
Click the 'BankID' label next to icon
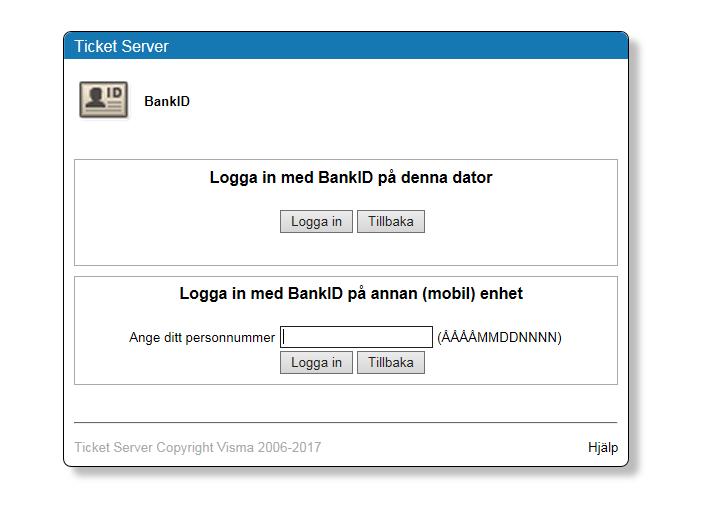click(167, 101)
